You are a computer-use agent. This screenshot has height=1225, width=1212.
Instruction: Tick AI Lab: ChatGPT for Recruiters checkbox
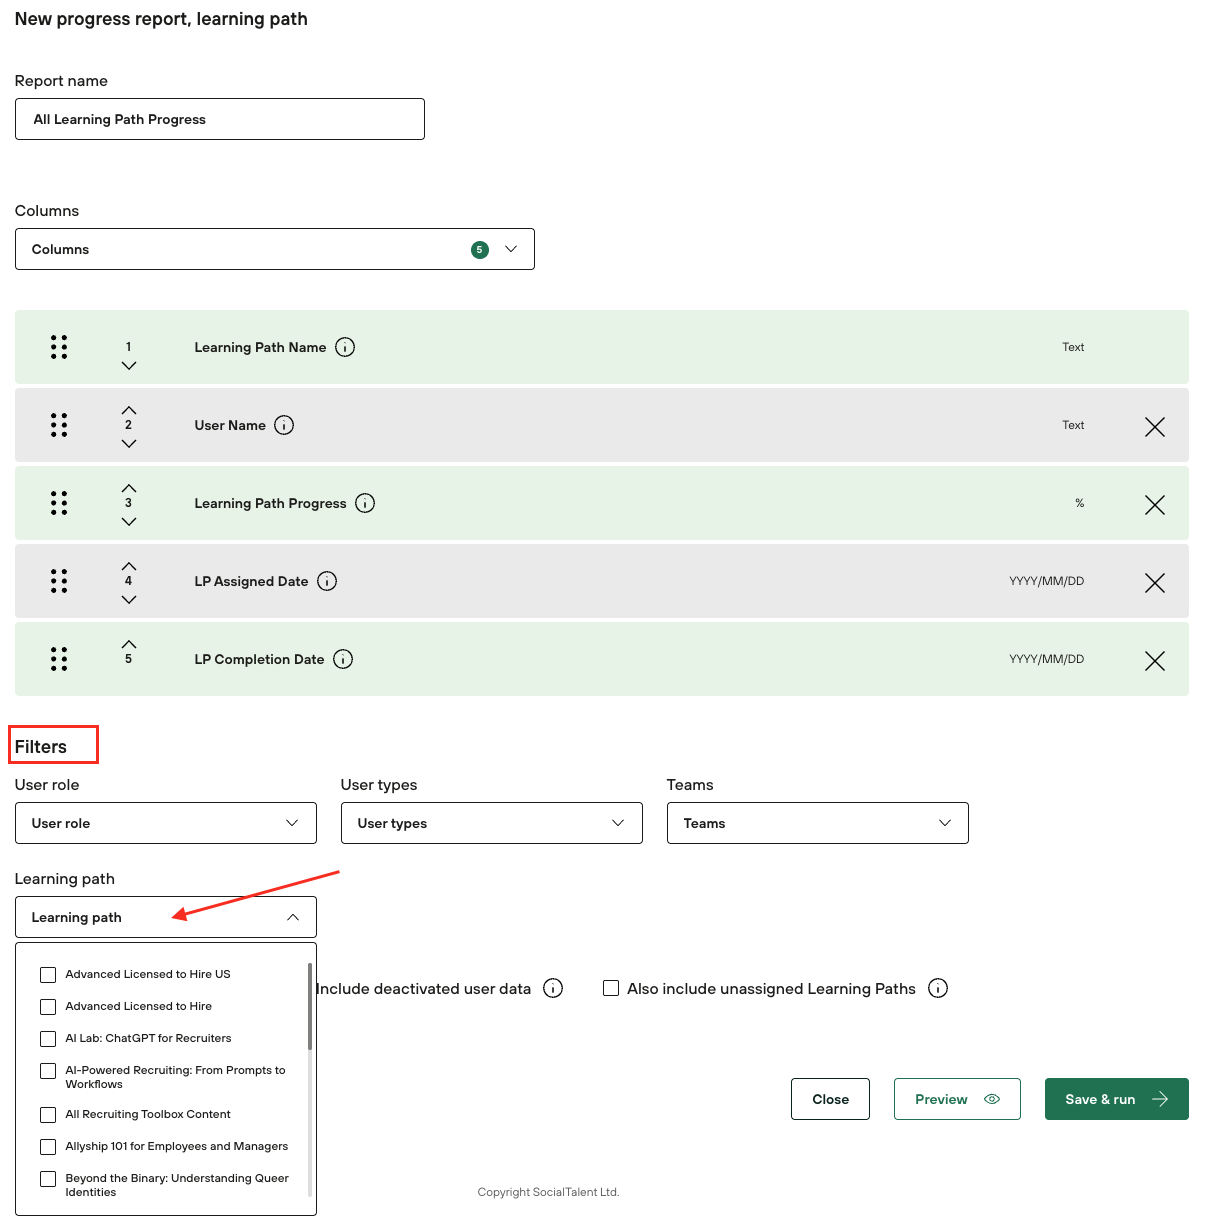coord(48,1039)
